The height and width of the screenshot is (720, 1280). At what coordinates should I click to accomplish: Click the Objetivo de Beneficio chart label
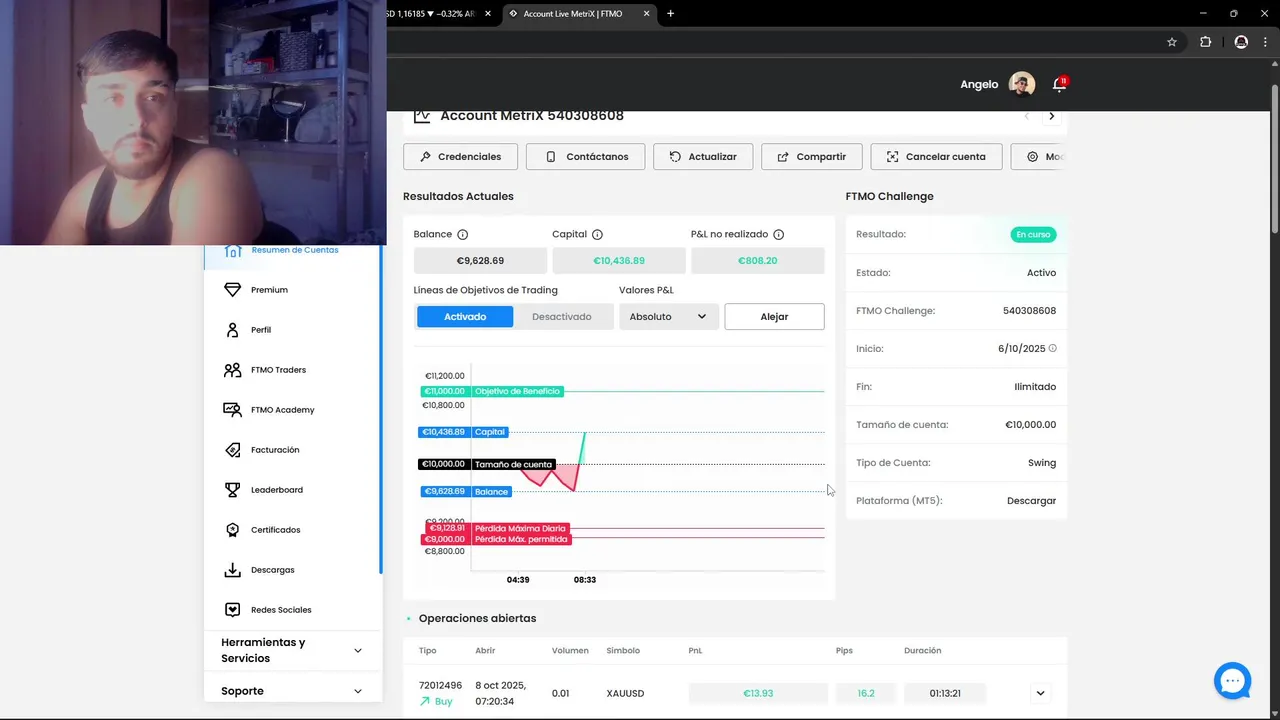(x=517, y=391)
